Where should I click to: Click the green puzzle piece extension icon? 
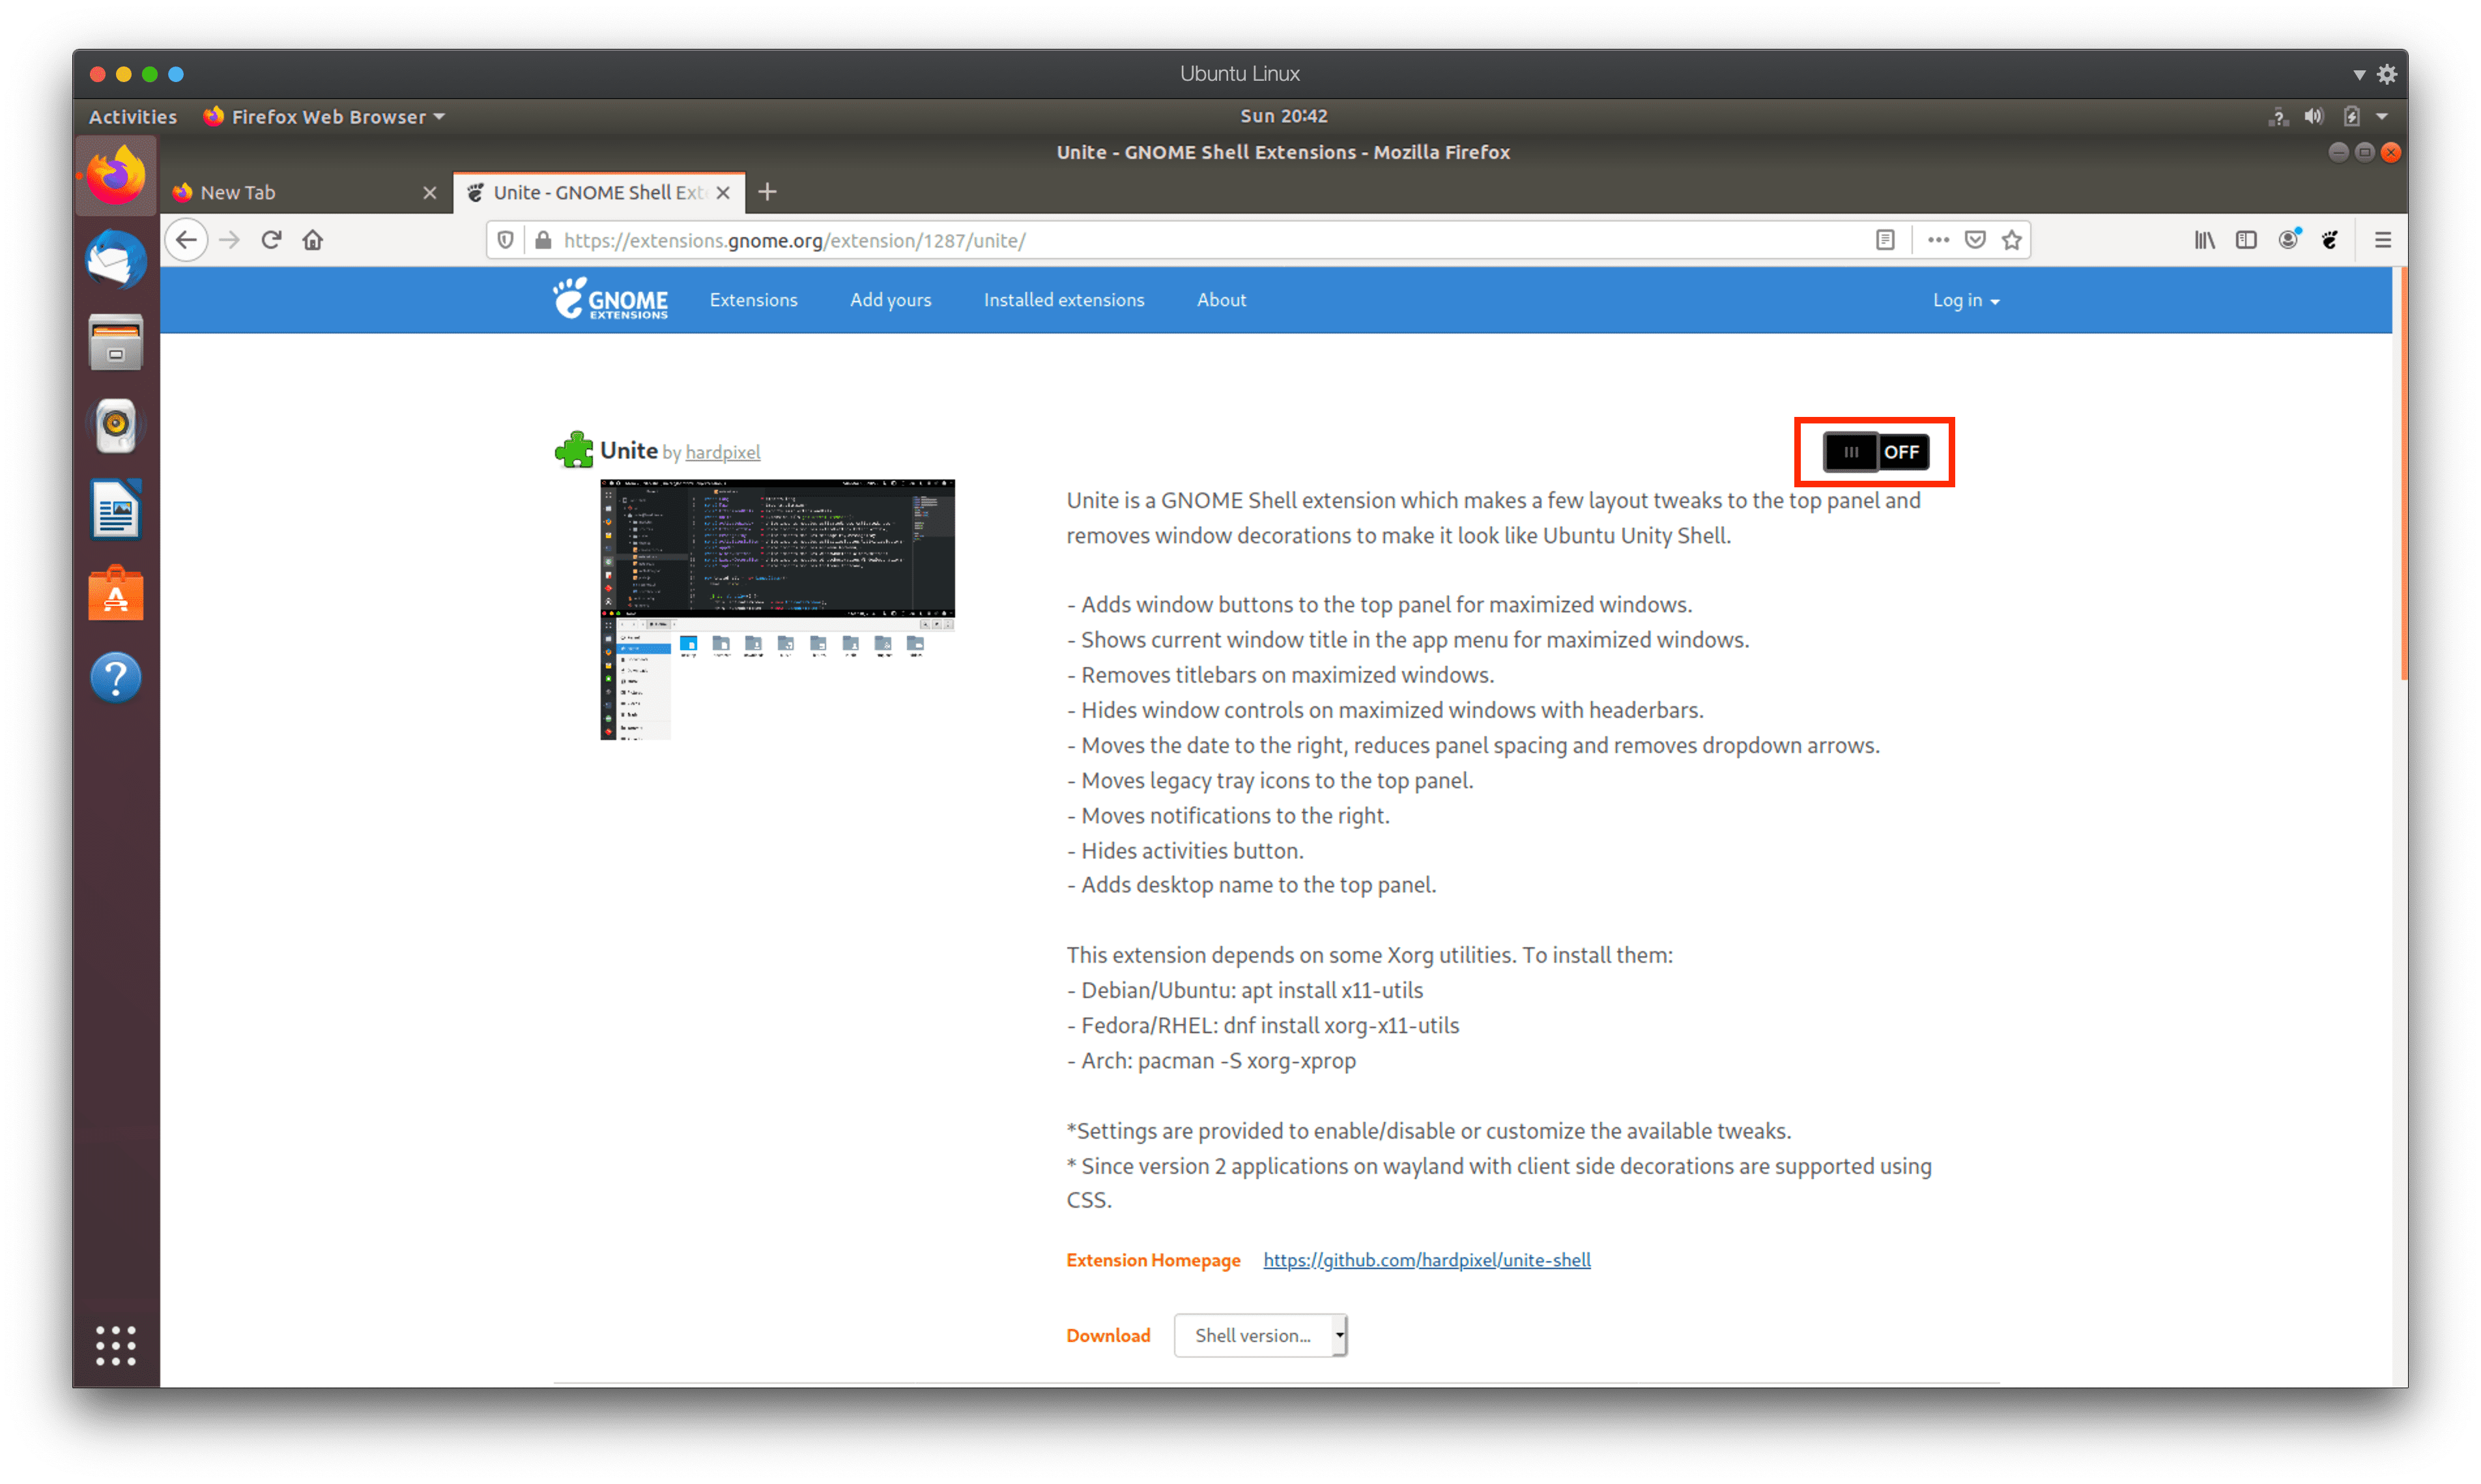click(x=573, y=450)
